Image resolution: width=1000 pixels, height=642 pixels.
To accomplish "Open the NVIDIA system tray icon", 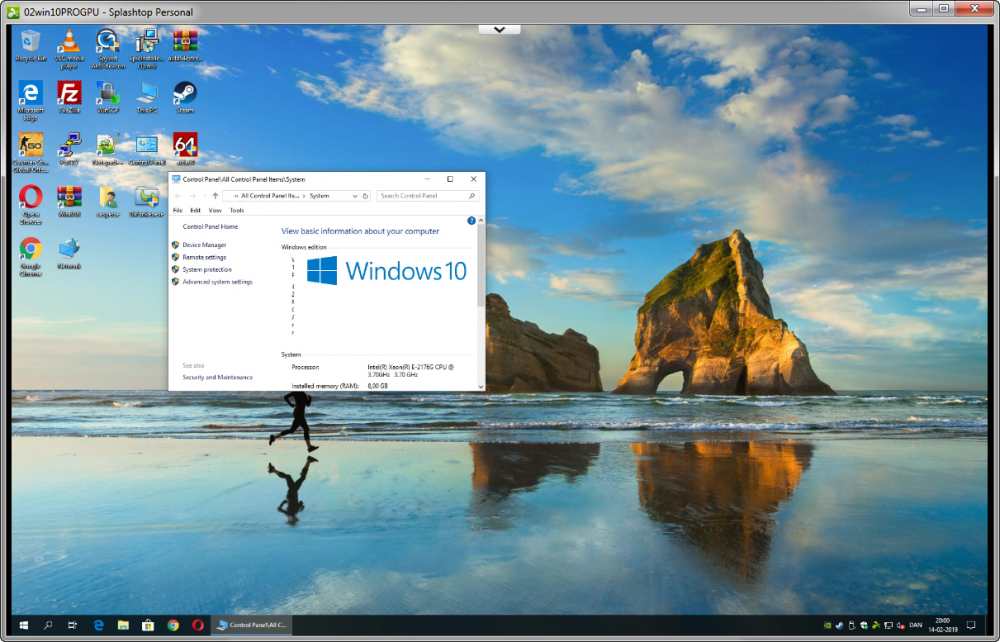I will (827, 625).
